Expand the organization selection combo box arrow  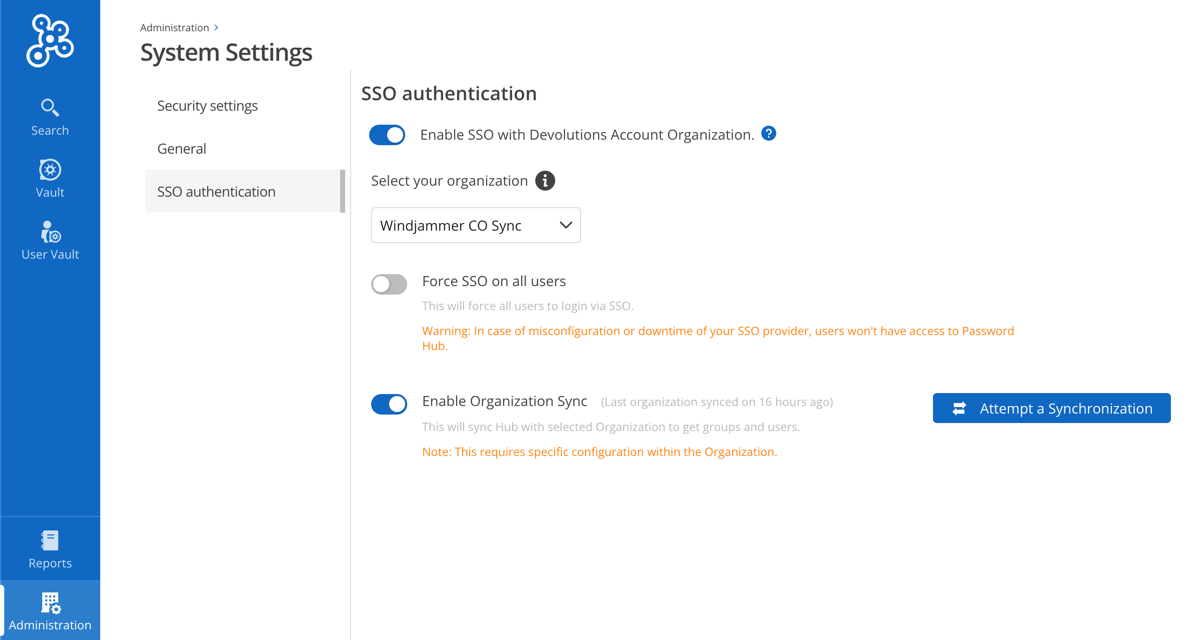coord(565,224)
